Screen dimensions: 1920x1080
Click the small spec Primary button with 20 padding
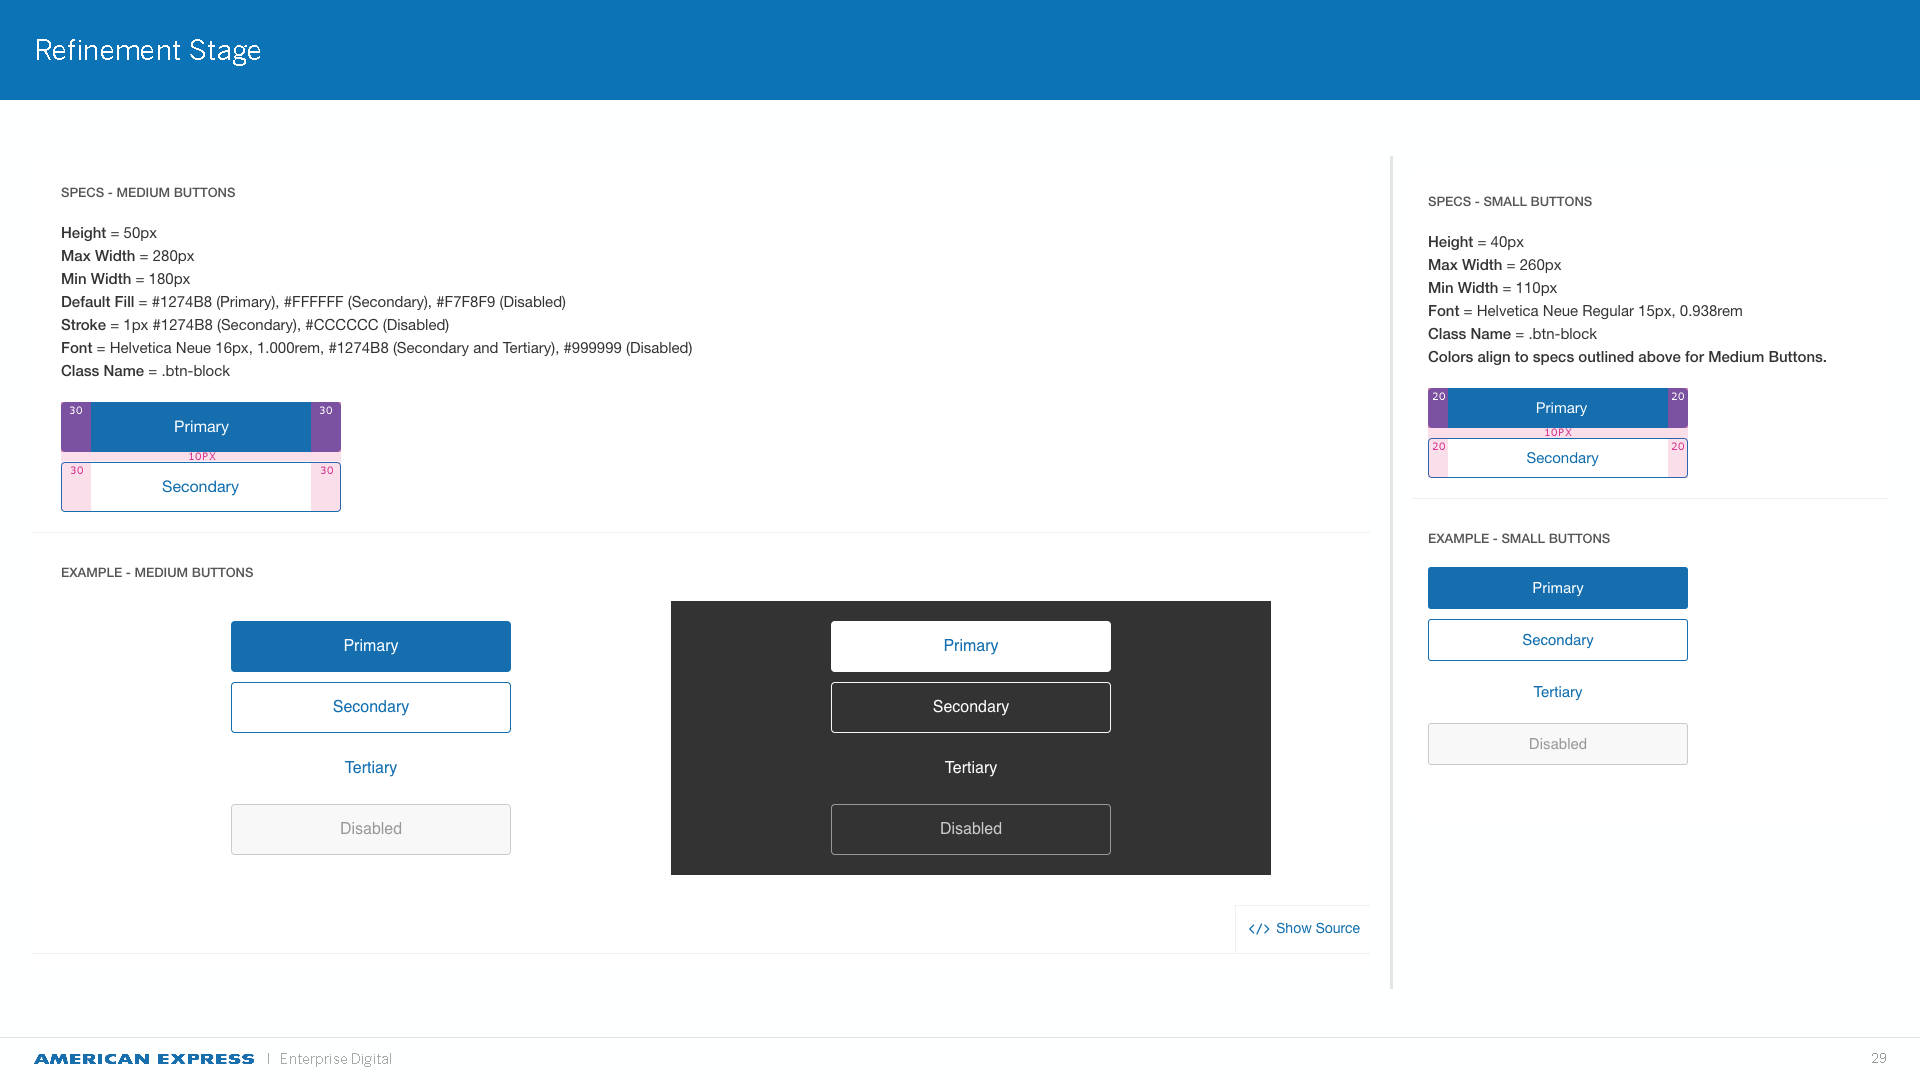(x=1560, y=408)
